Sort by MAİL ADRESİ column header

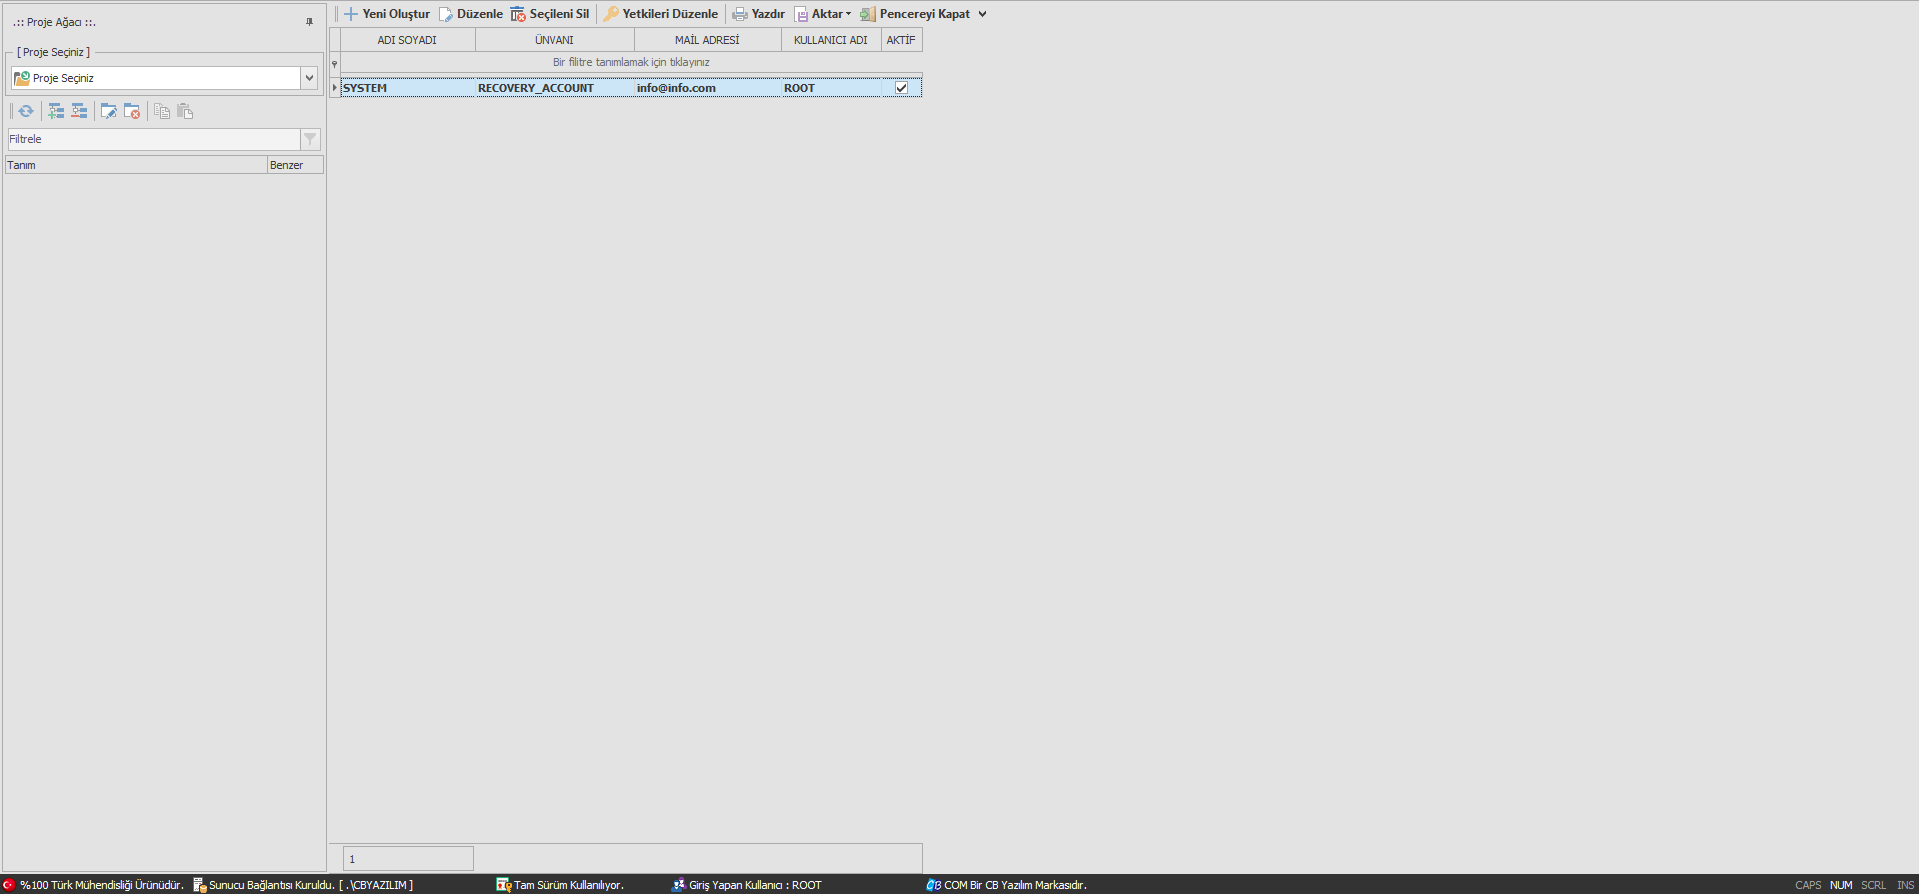click(x=708, y=40)
